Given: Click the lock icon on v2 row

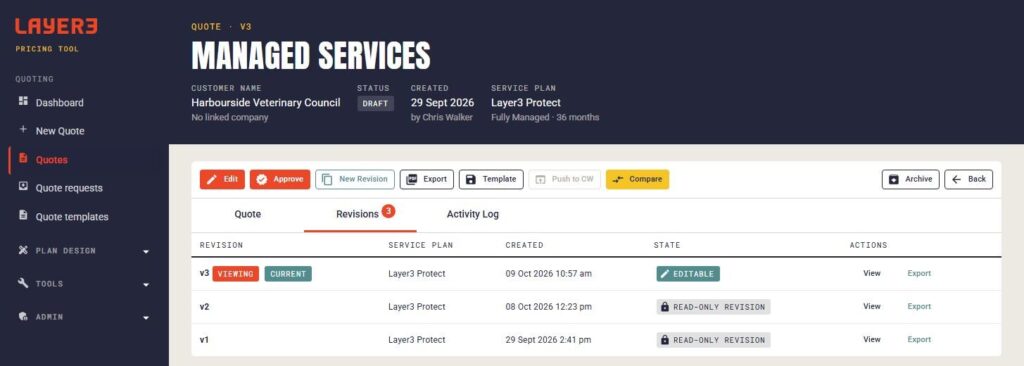Looking at the screenshot, I should 665,307.
